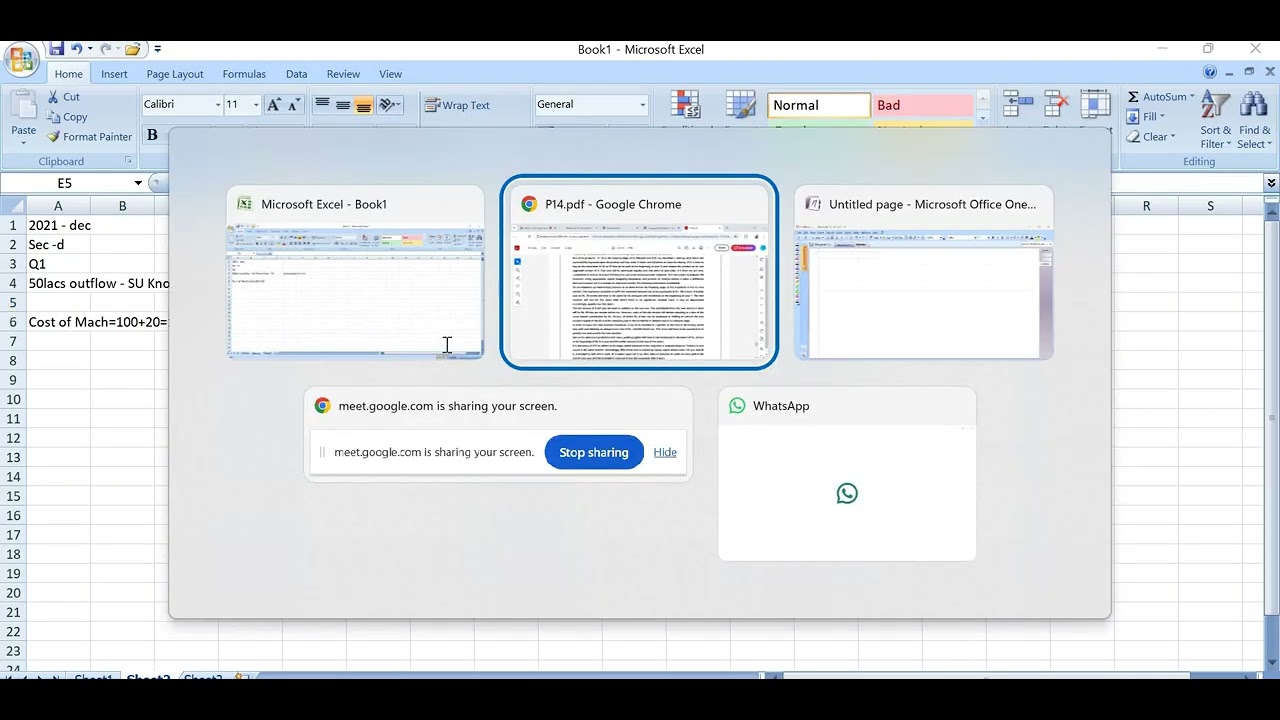Toggle bottom vertical alignment
Viewport: 1280px width, 720px height.
(x=364, y=105)
